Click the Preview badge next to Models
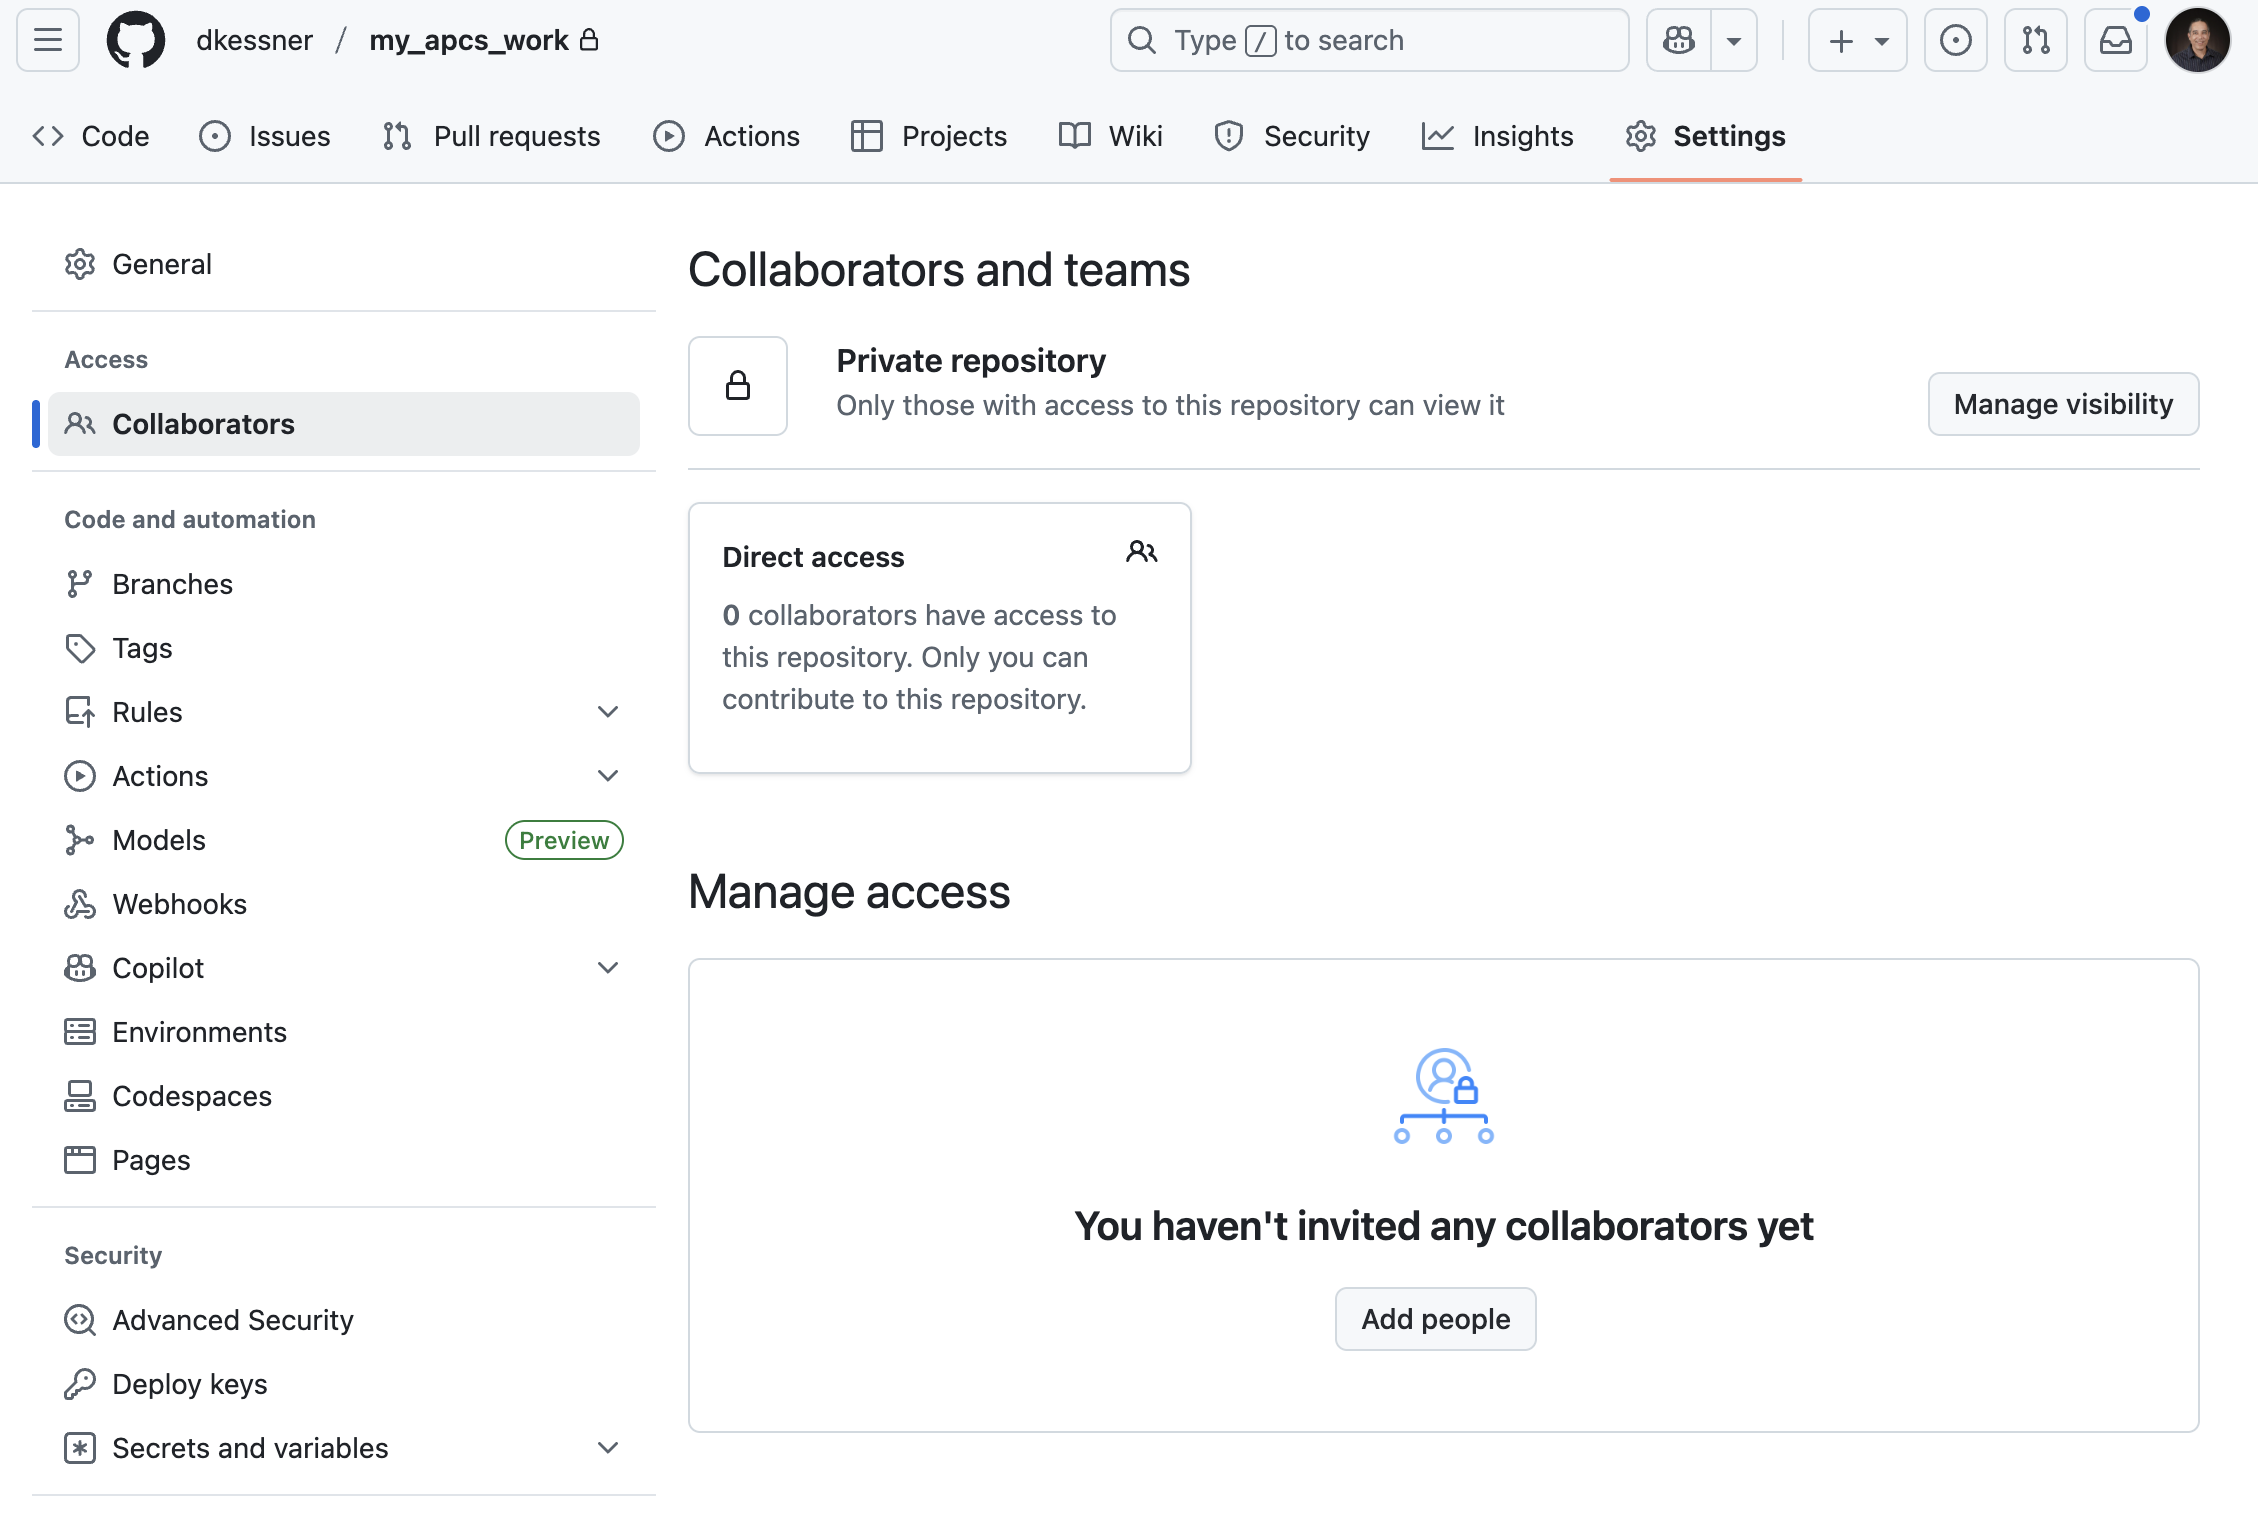 point(564,840)
